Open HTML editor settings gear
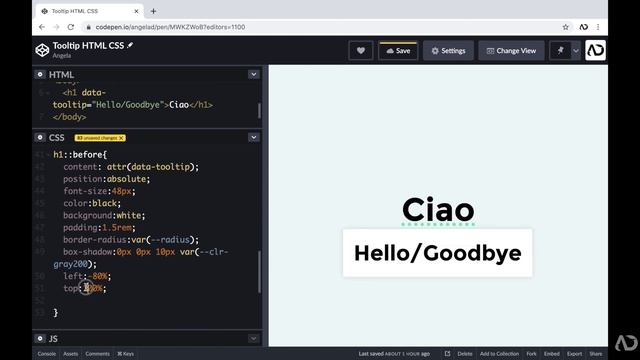640x360 pixels. point(40,74)
